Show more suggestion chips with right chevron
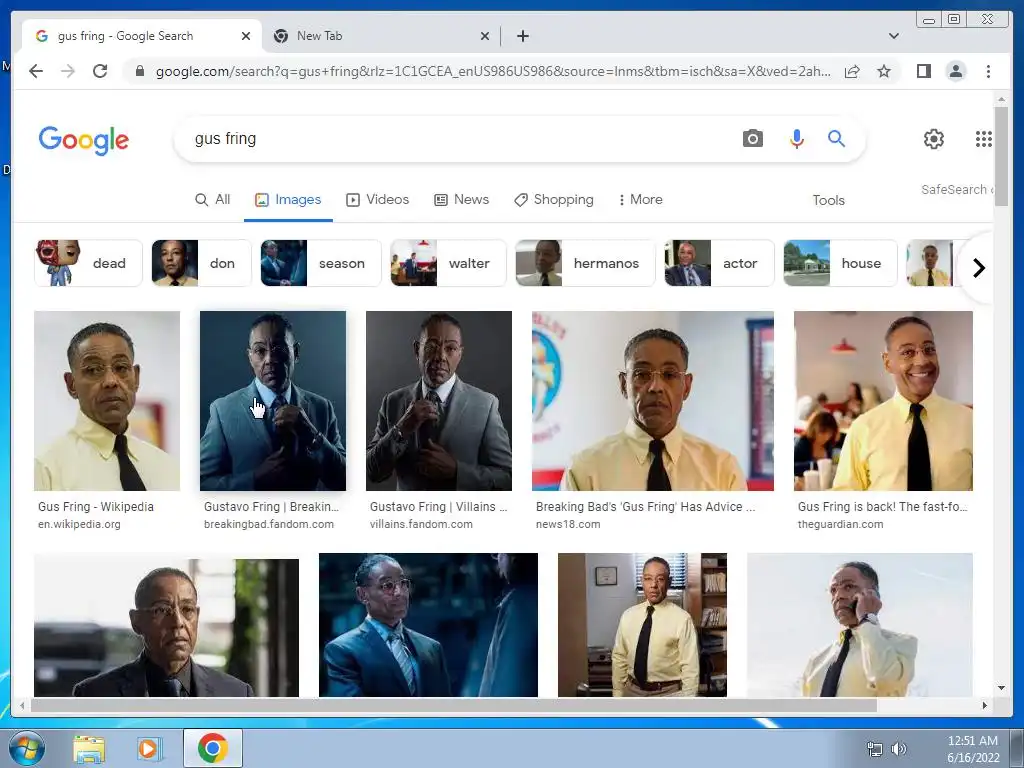 978,268
